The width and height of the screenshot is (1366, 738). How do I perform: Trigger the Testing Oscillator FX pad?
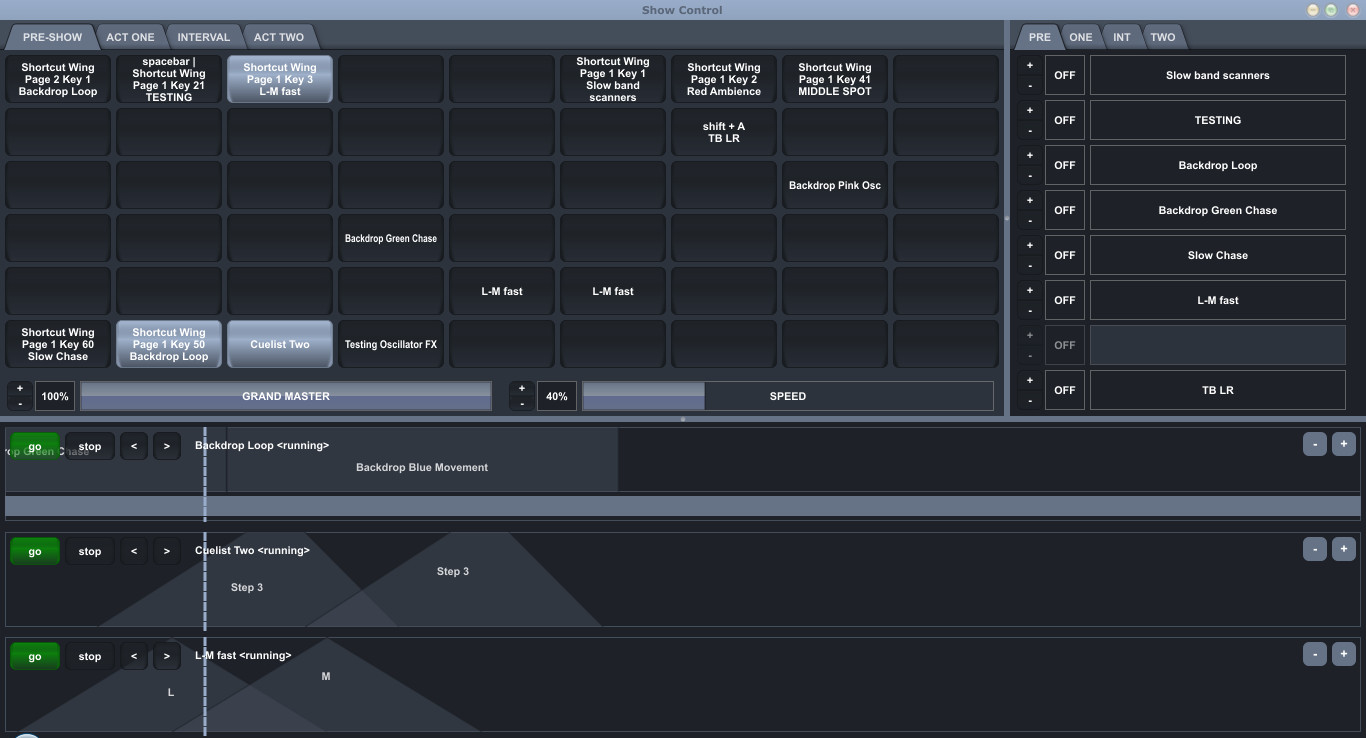tap(391, 344)
